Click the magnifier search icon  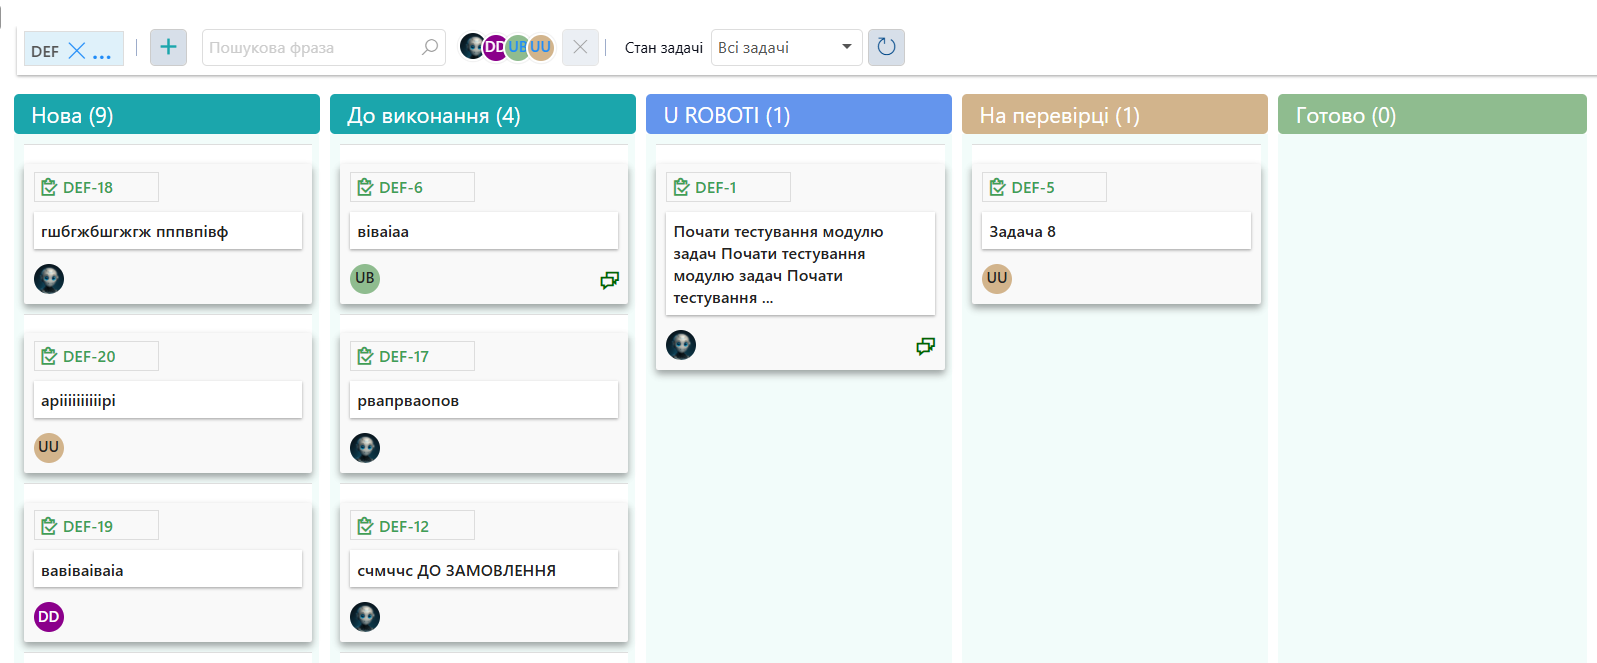[x=430, y=47]
